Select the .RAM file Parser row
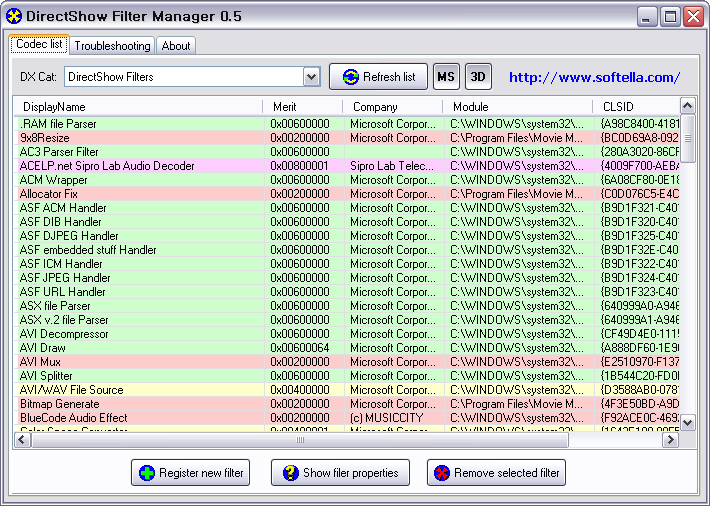Image resolution: width=710 pixels, height=506 pixels. click(x=347, y=124)
